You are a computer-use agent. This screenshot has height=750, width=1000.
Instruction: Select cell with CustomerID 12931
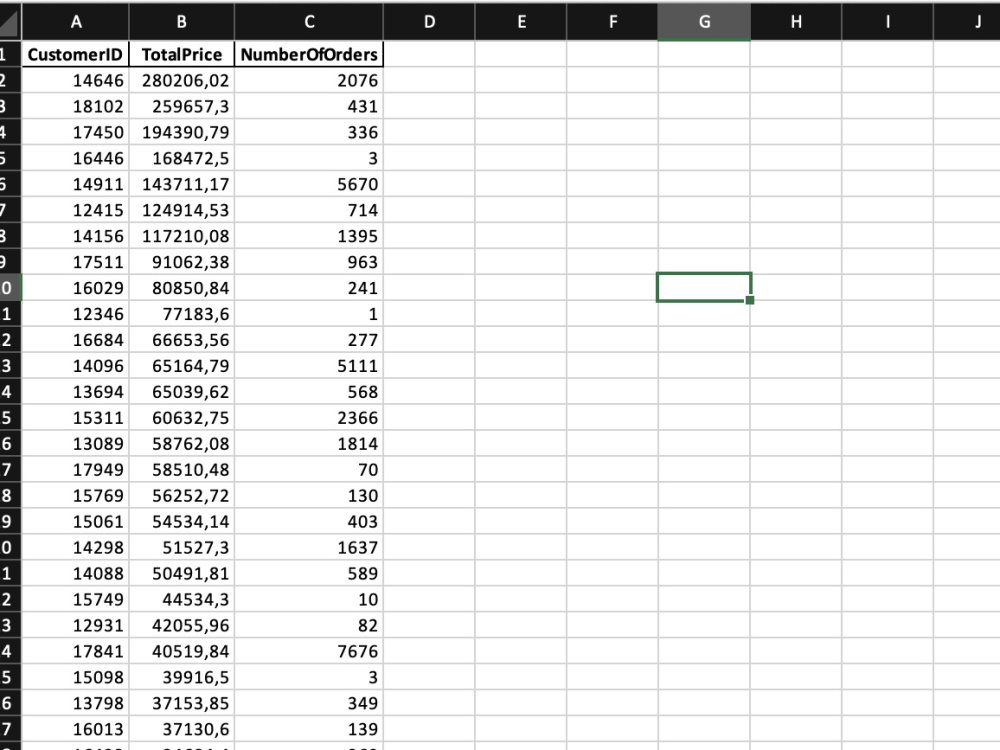[75, 625]
